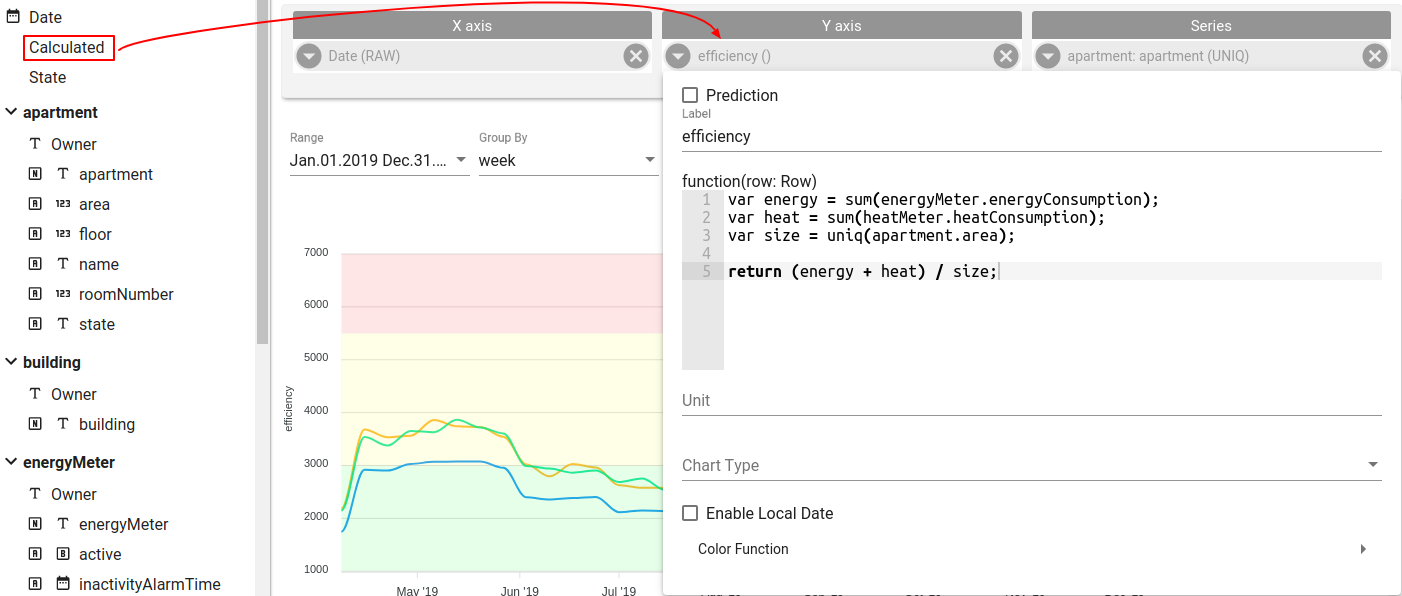Screen dimensions: 1402x596
Task: Click the T icon of apartment Owner
Action: (x=35, y=144)
